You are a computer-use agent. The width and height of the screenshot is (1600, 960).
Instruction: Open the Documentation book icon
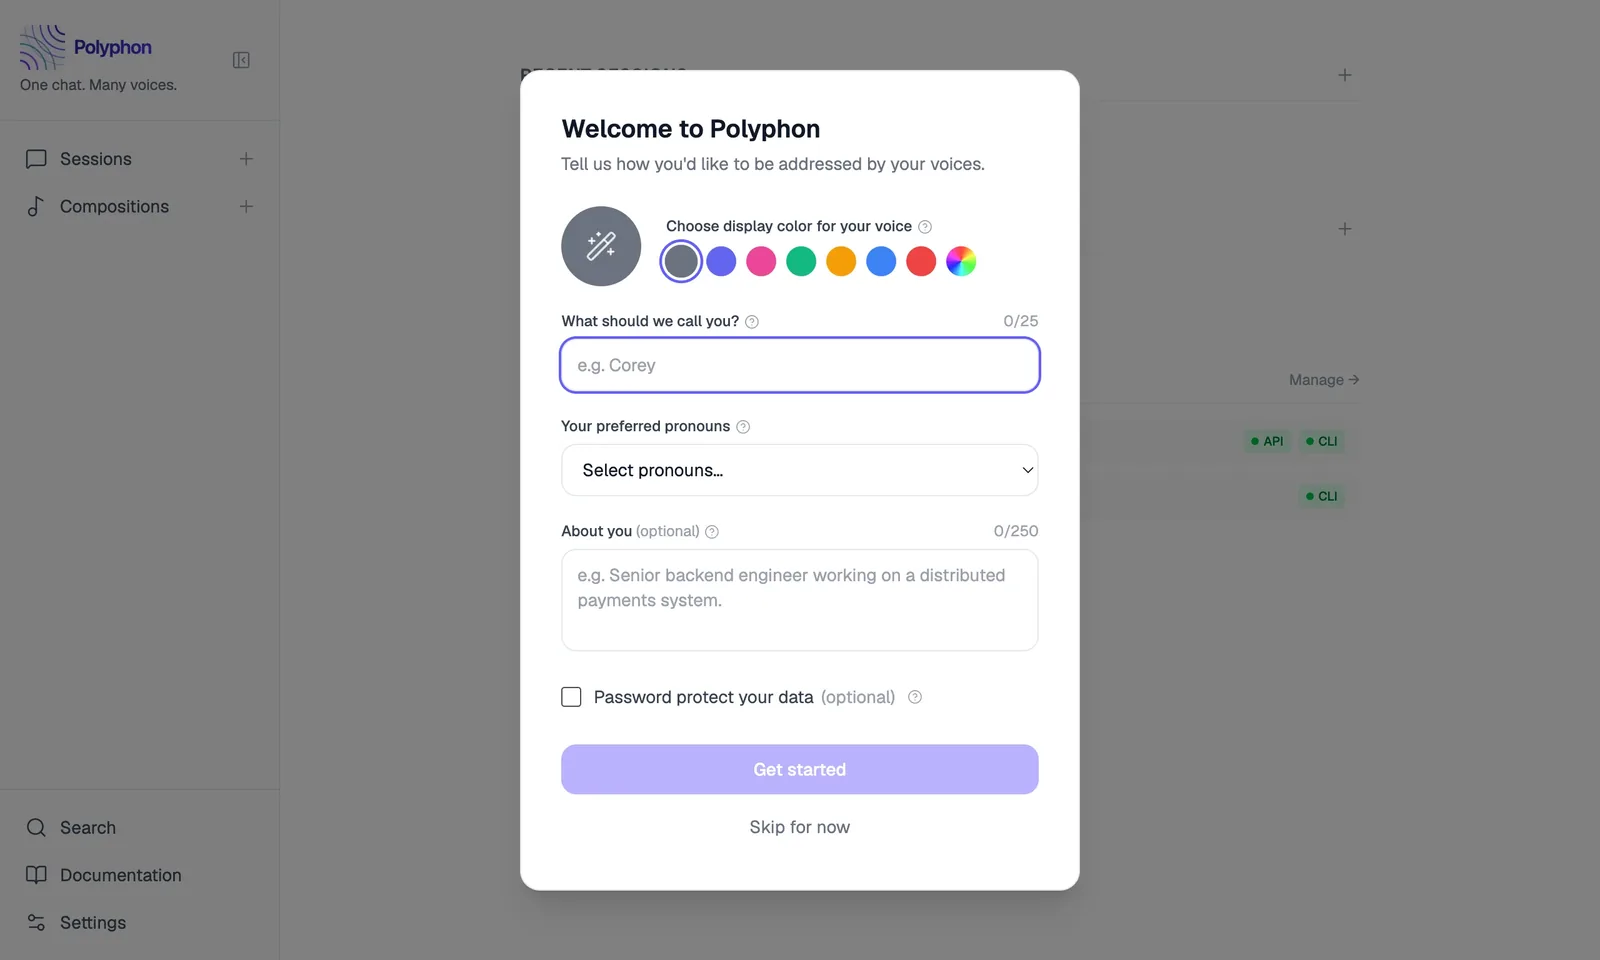click(x=36, y=875)
